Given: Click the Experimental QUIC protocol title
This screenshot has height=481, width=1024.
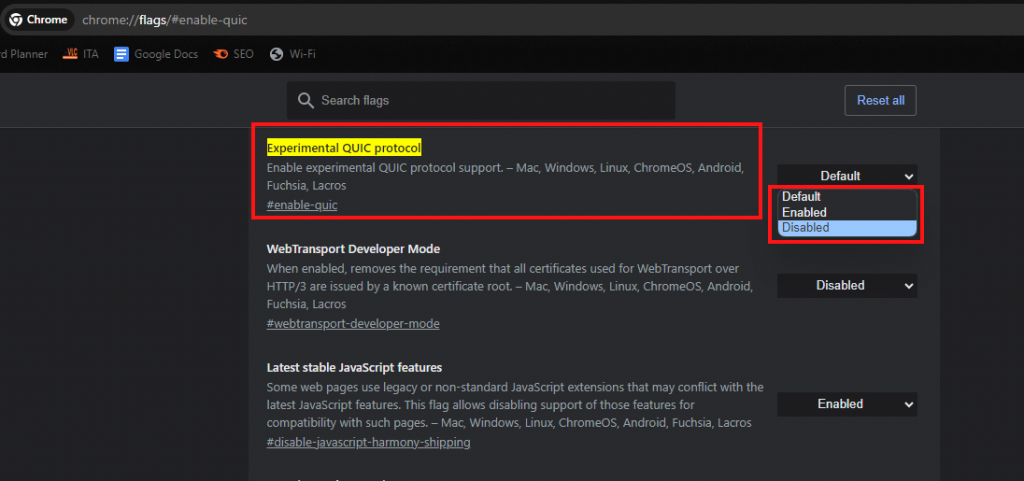Looking at the screenshot, I should [344, 147].
